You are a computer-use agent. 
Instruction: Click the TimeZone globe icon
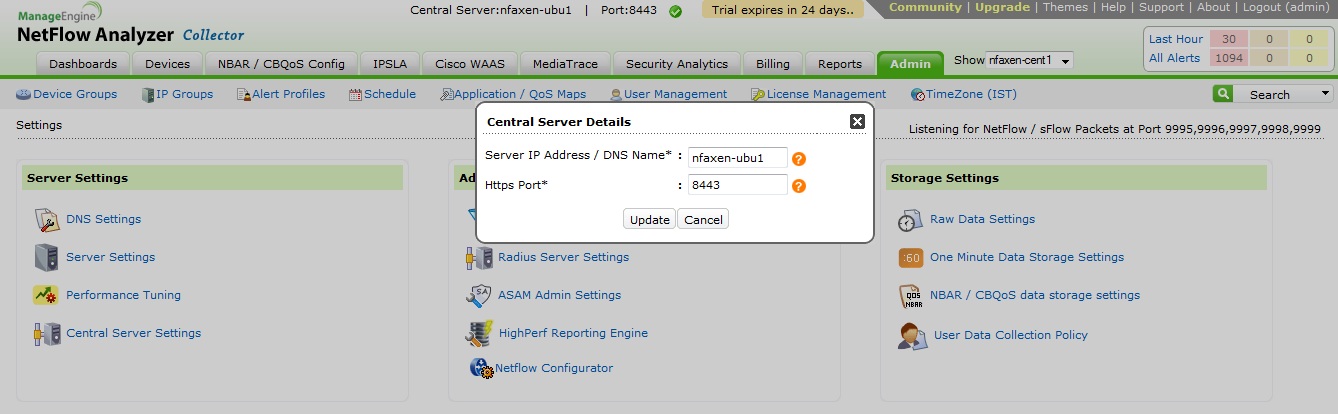click(918, 95)
